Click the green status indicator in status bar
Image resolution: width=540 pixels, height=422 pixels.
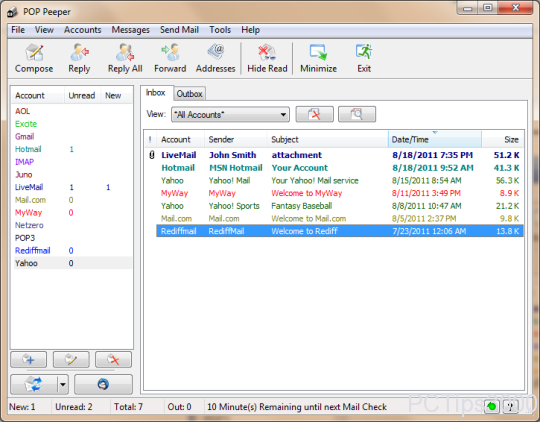click(492, 406)
